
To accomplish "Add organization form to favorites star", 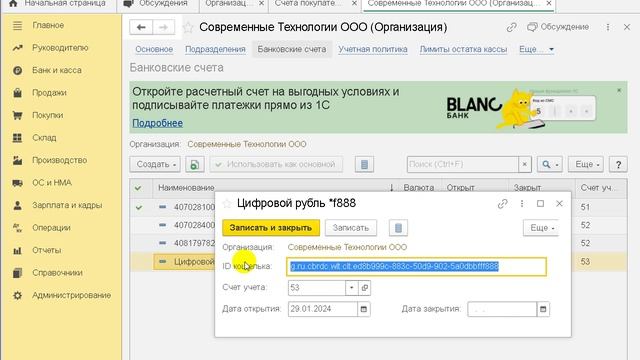I will coord(188,27).
